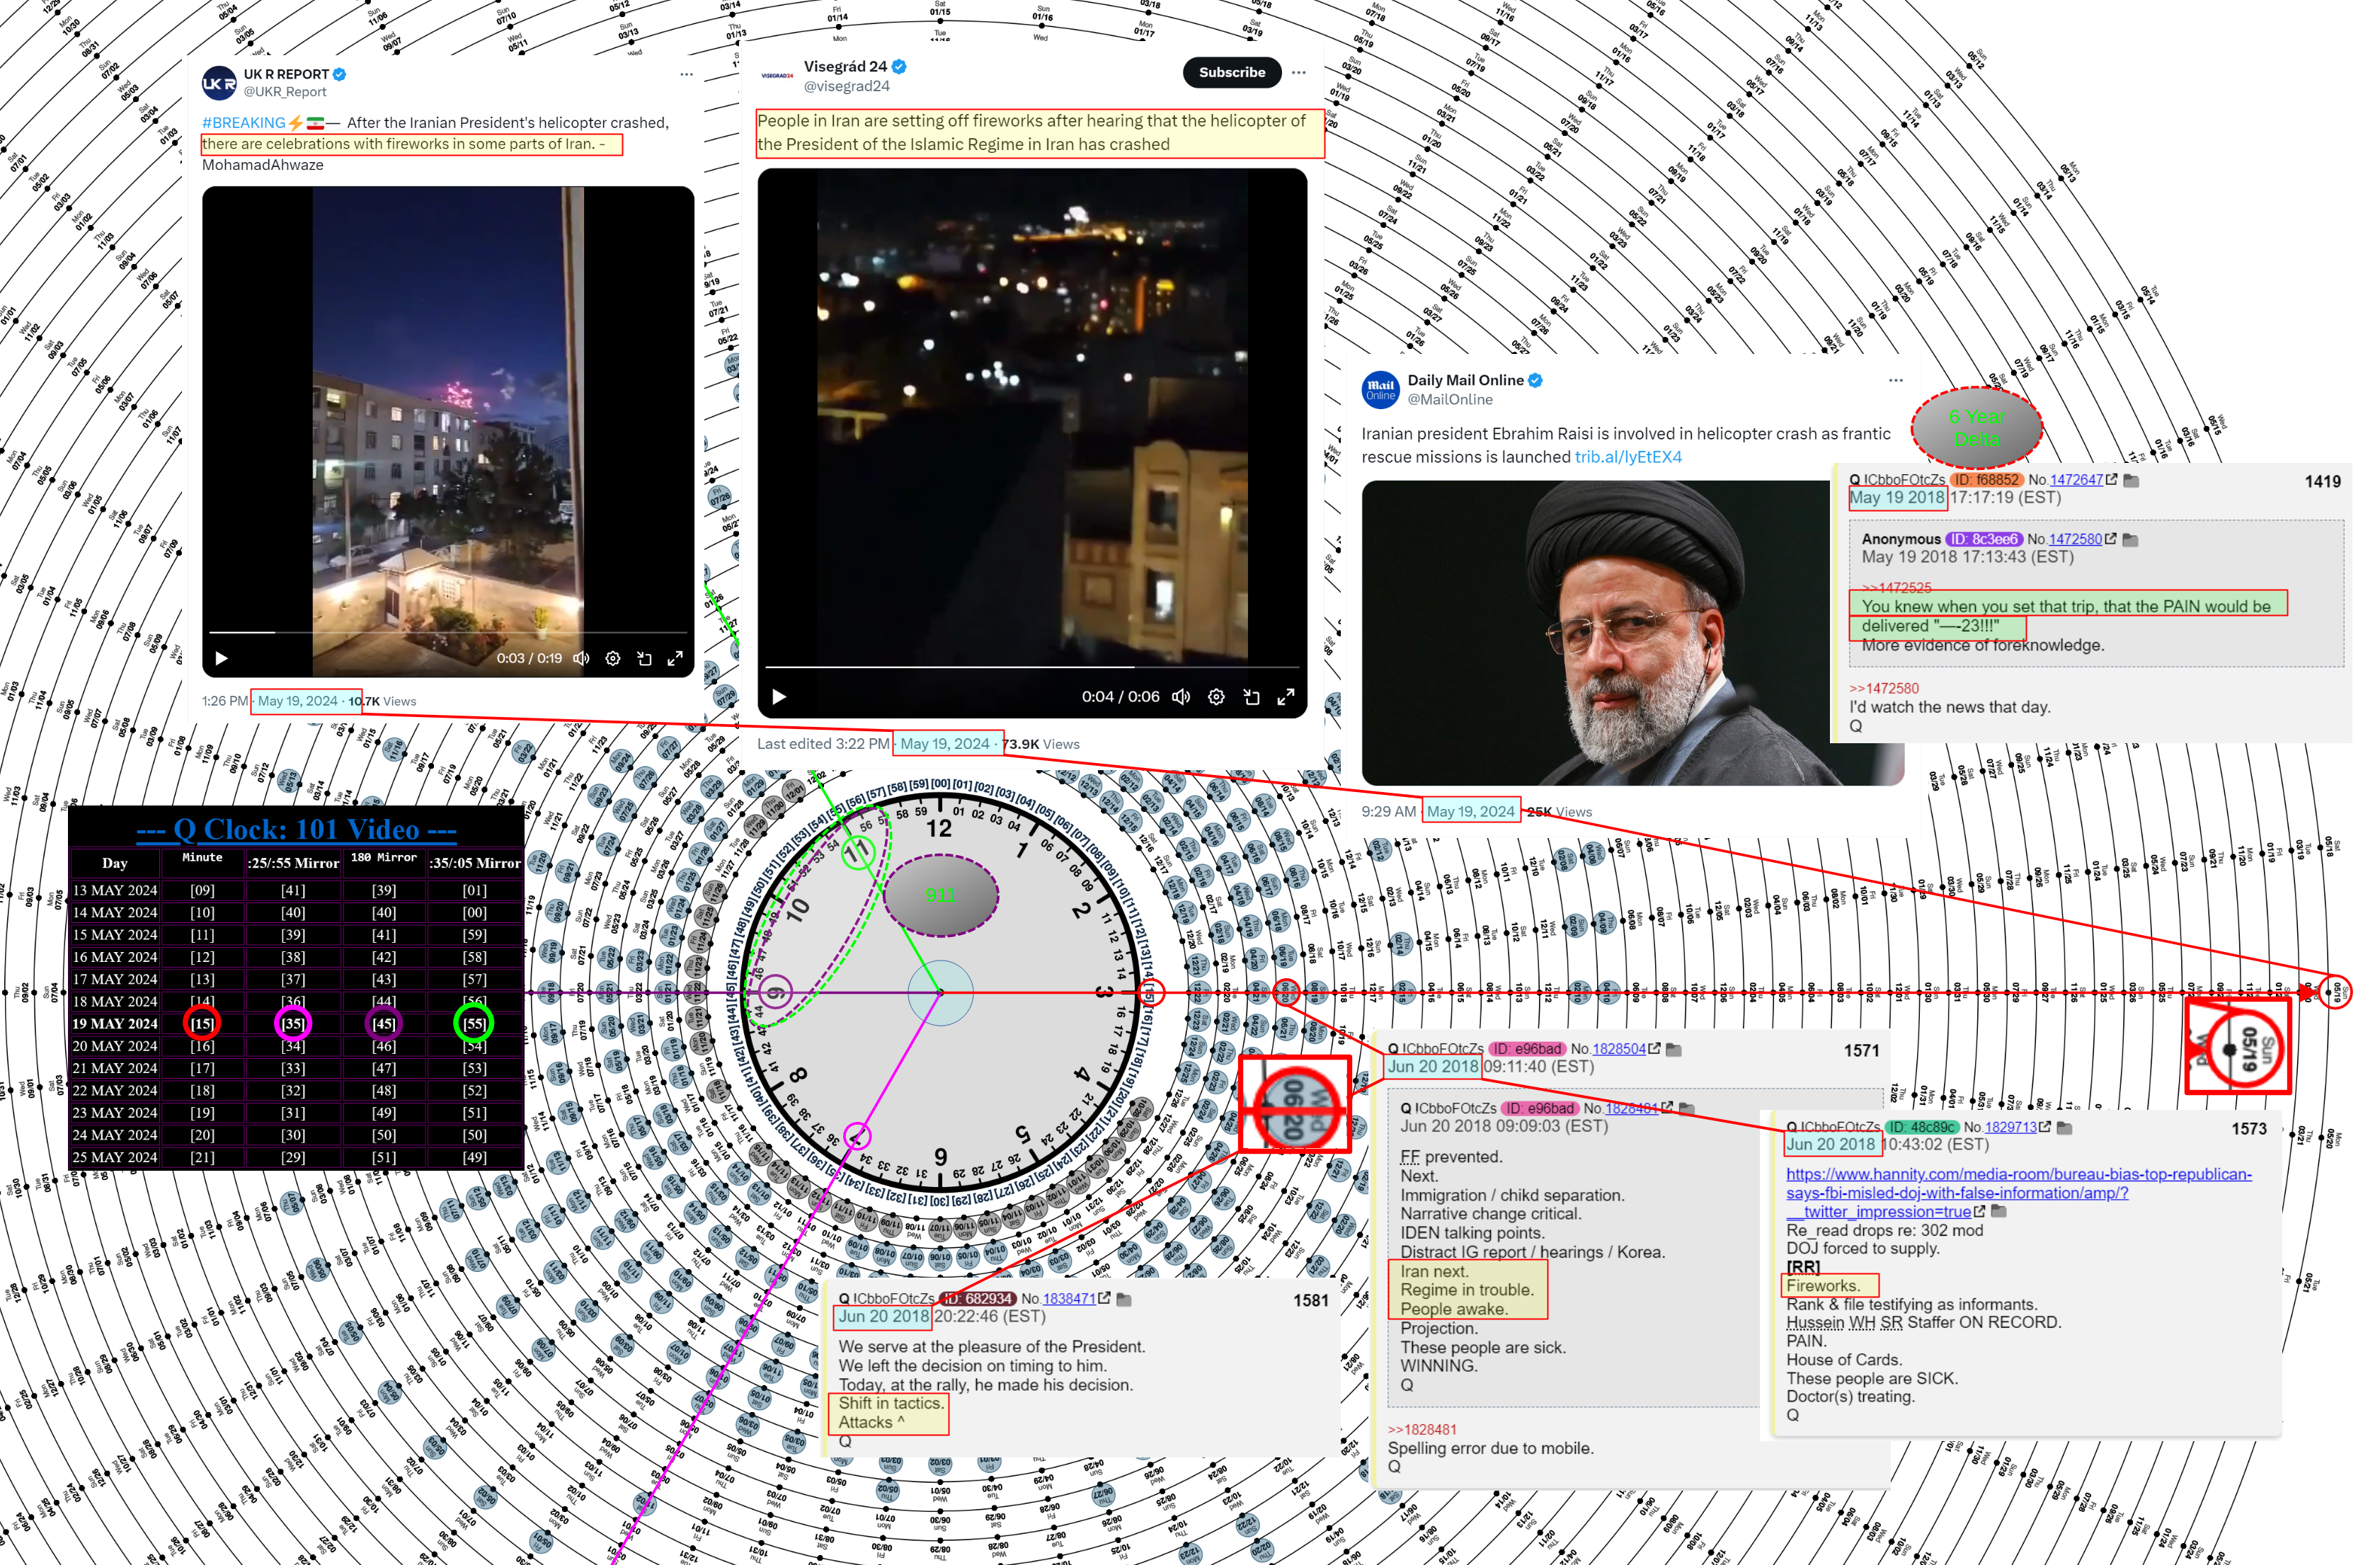
Task: Enter fullscreen on the UK R Report video
Action: pyautogui.click(x=675, y=658)
